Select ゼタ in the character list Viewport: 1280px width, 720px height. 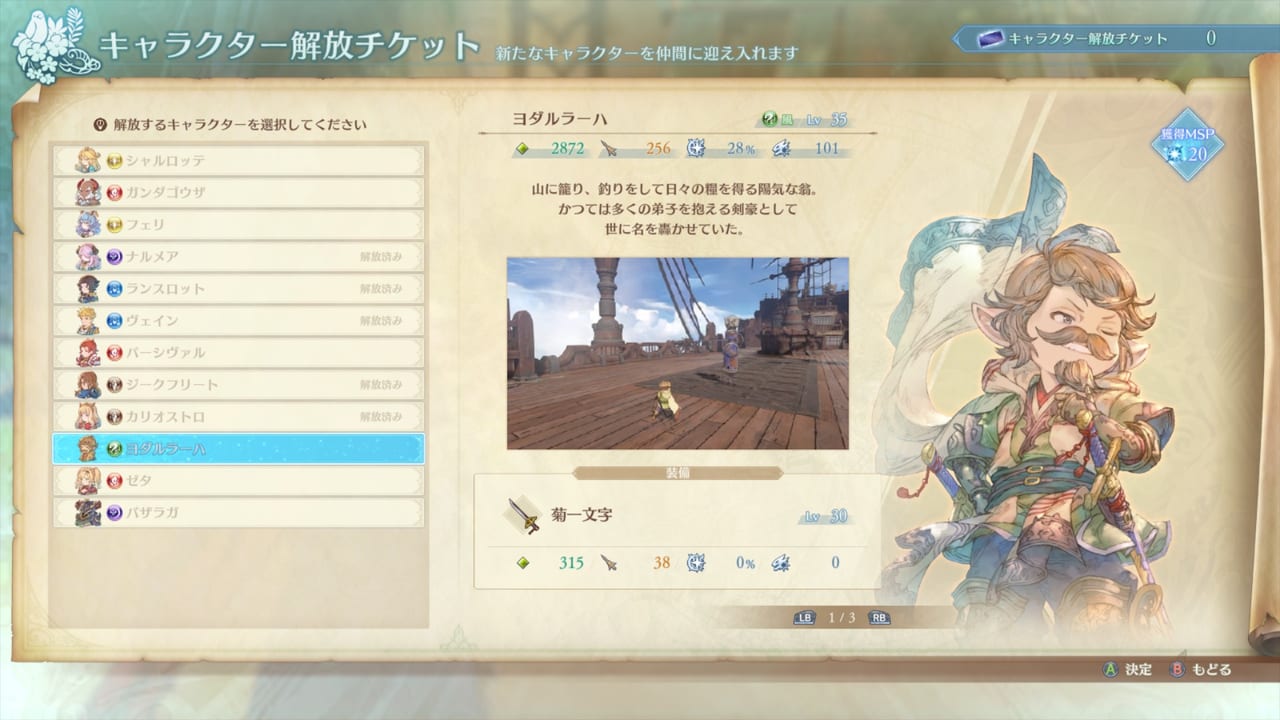pyautogui.click(x=238, y=480)
